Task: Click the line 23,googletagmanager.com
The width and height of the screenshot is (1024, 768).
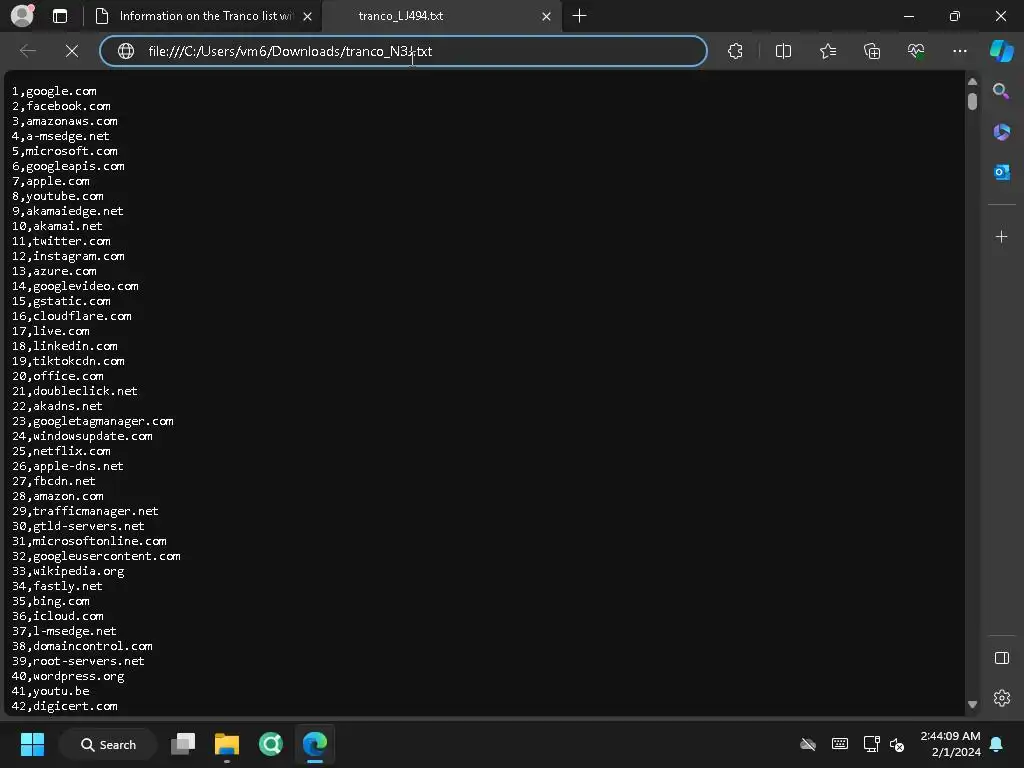Action: click(93, 421)
